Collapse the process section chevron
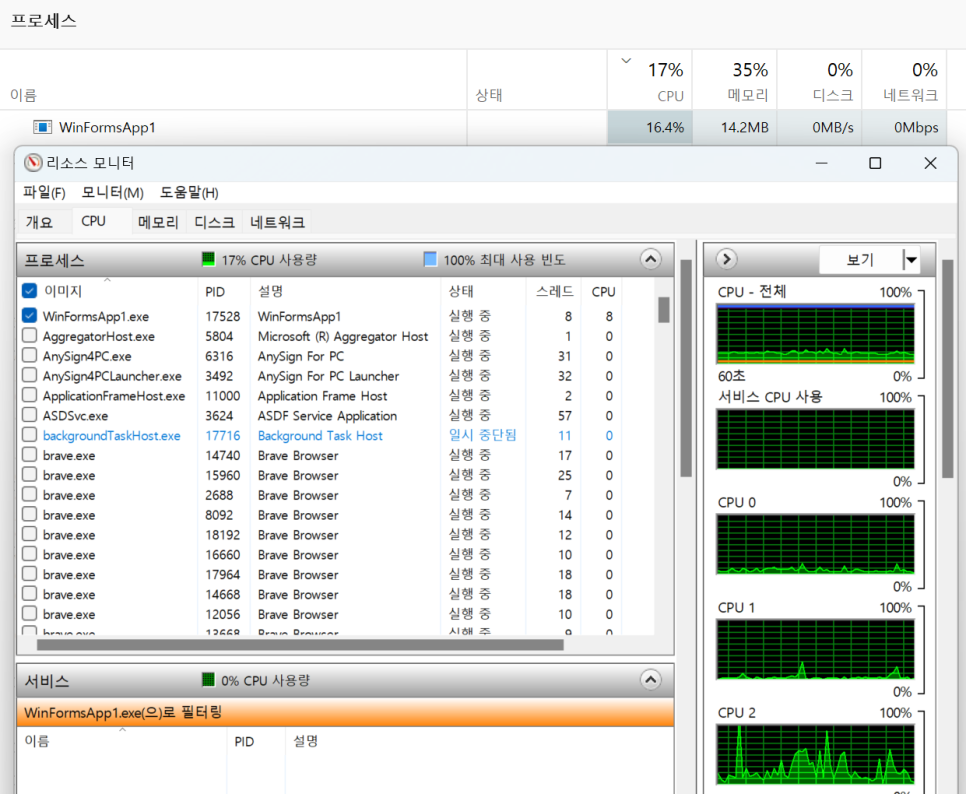The height and width of the screenshot is (794, 966). tap(651, 260)
